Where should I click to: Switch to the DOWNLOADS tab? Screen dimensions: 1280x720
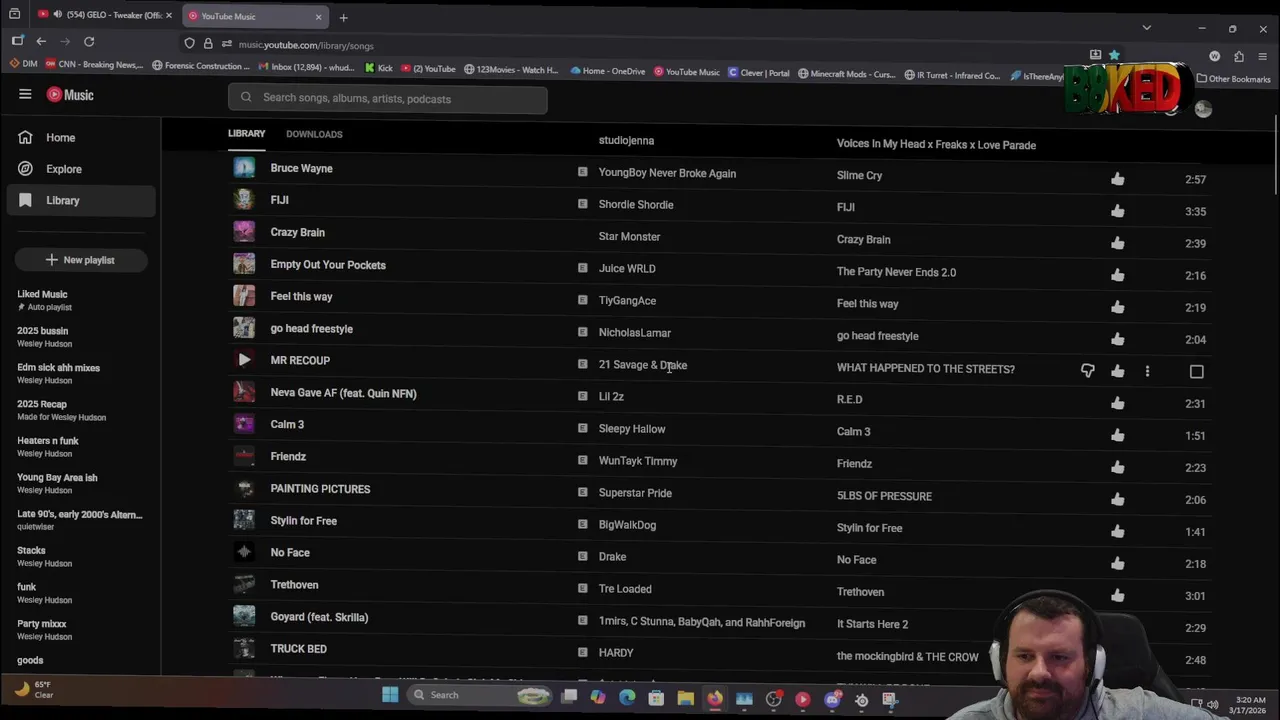(x=314, y=134)
